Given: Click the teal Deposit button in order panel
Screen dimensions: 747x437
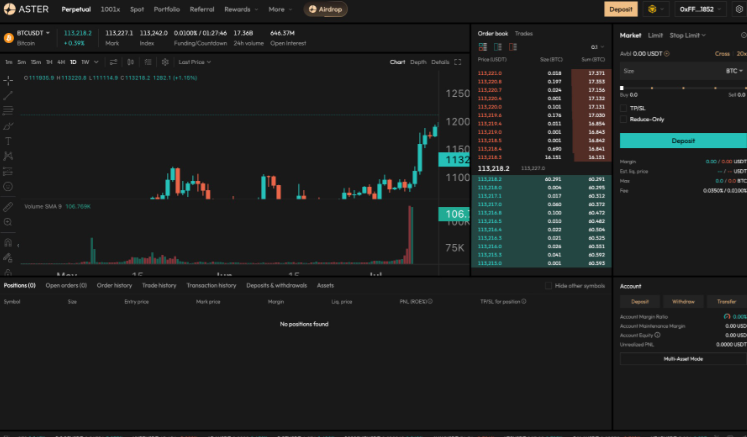Looking at the screenshot, I should coord(683,141).
